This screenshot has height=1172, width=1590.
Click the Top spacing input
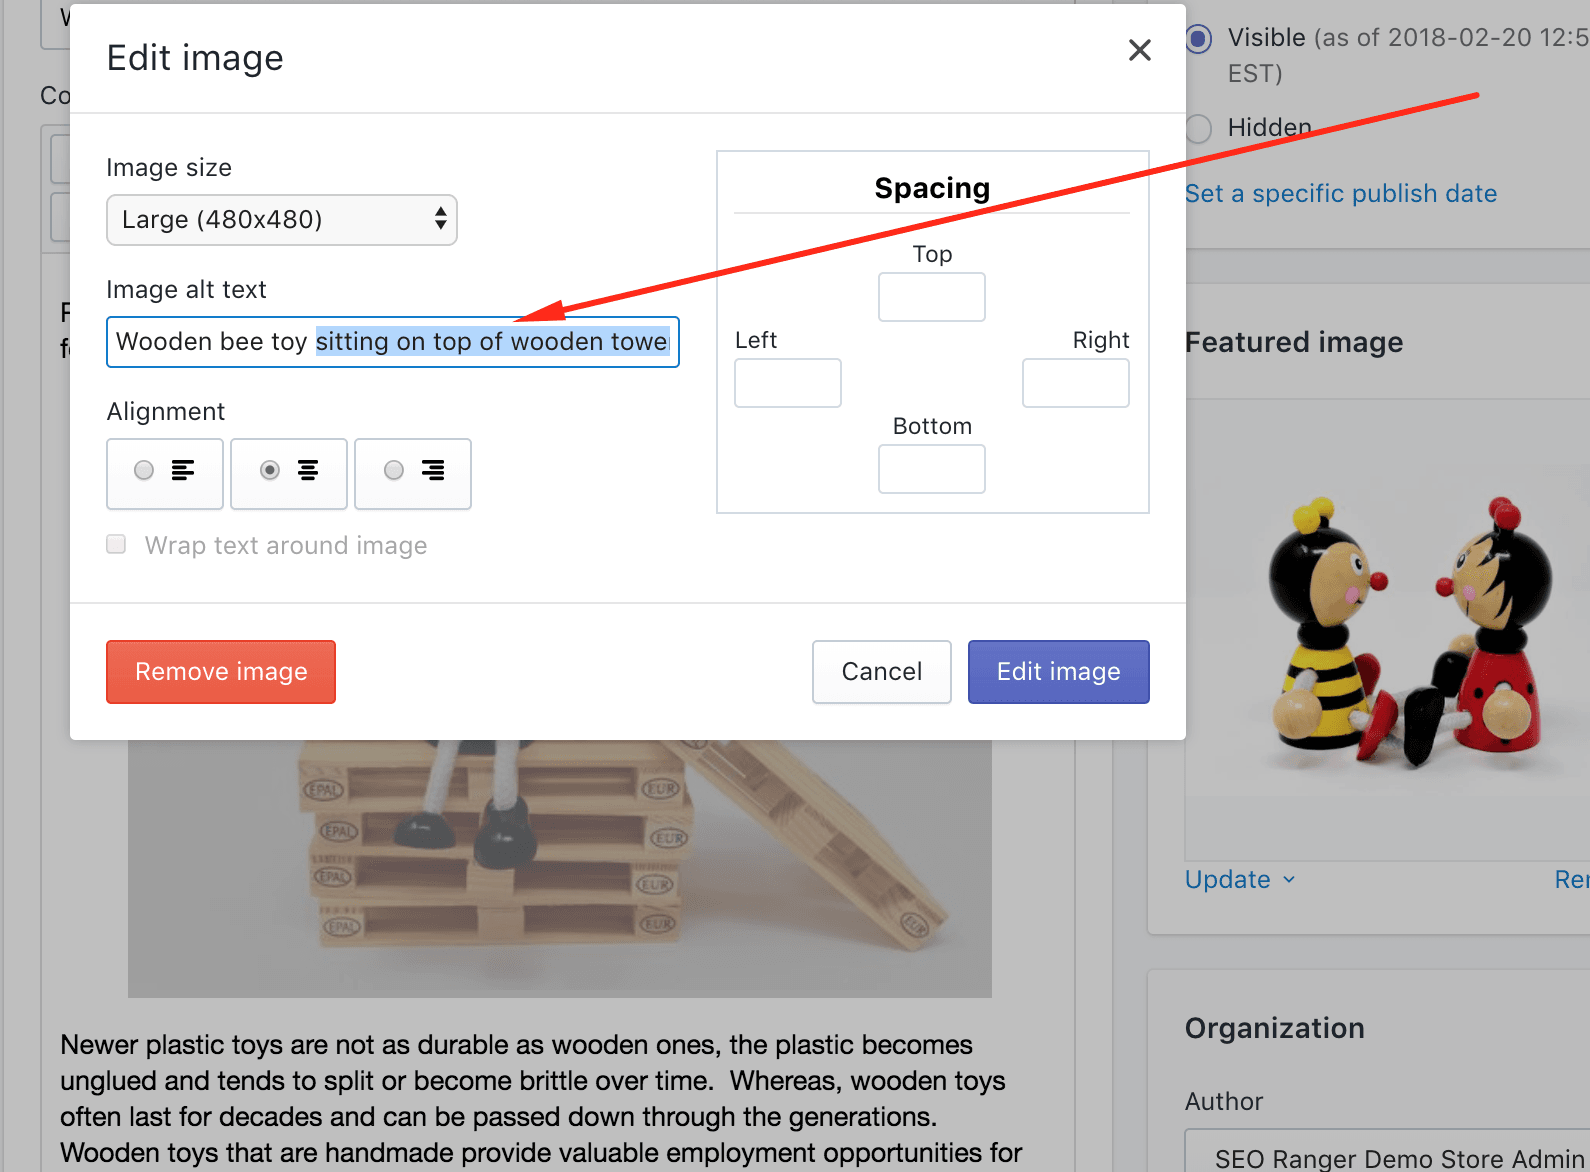tap(932, 297)
